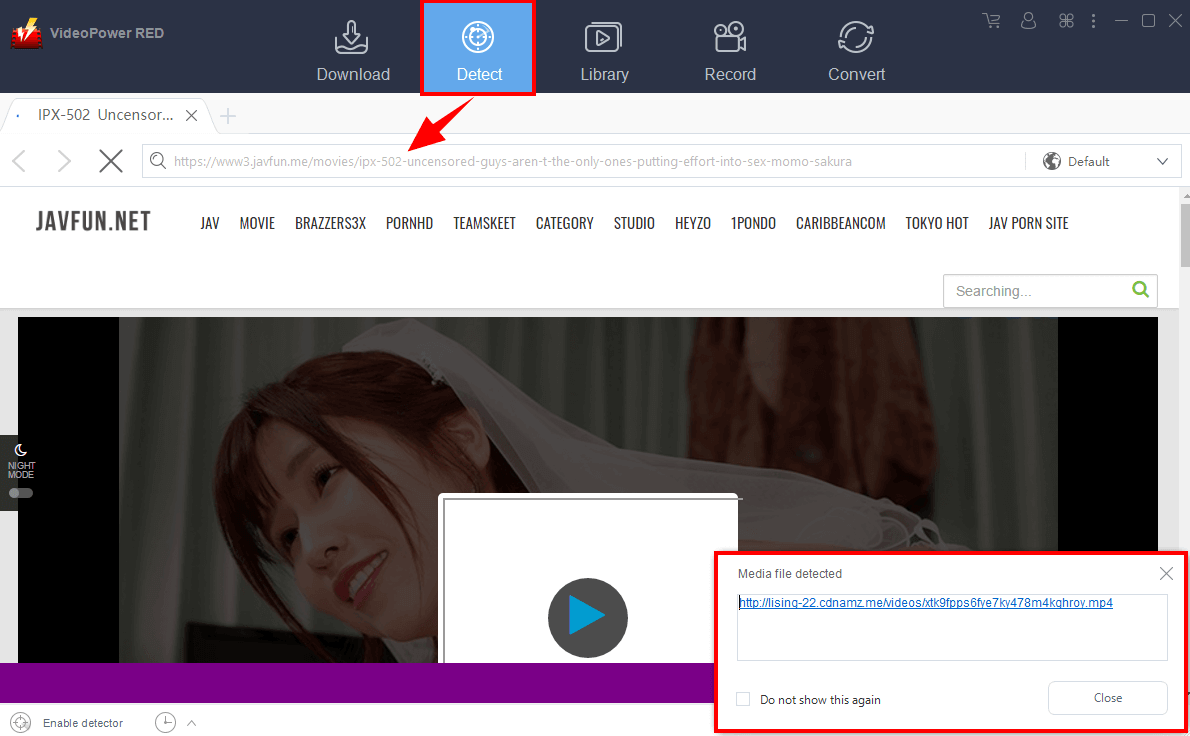This screenshot has width=1190, height=736.
Task: Click the Close button in detection popup
Action: [1107, 698]
